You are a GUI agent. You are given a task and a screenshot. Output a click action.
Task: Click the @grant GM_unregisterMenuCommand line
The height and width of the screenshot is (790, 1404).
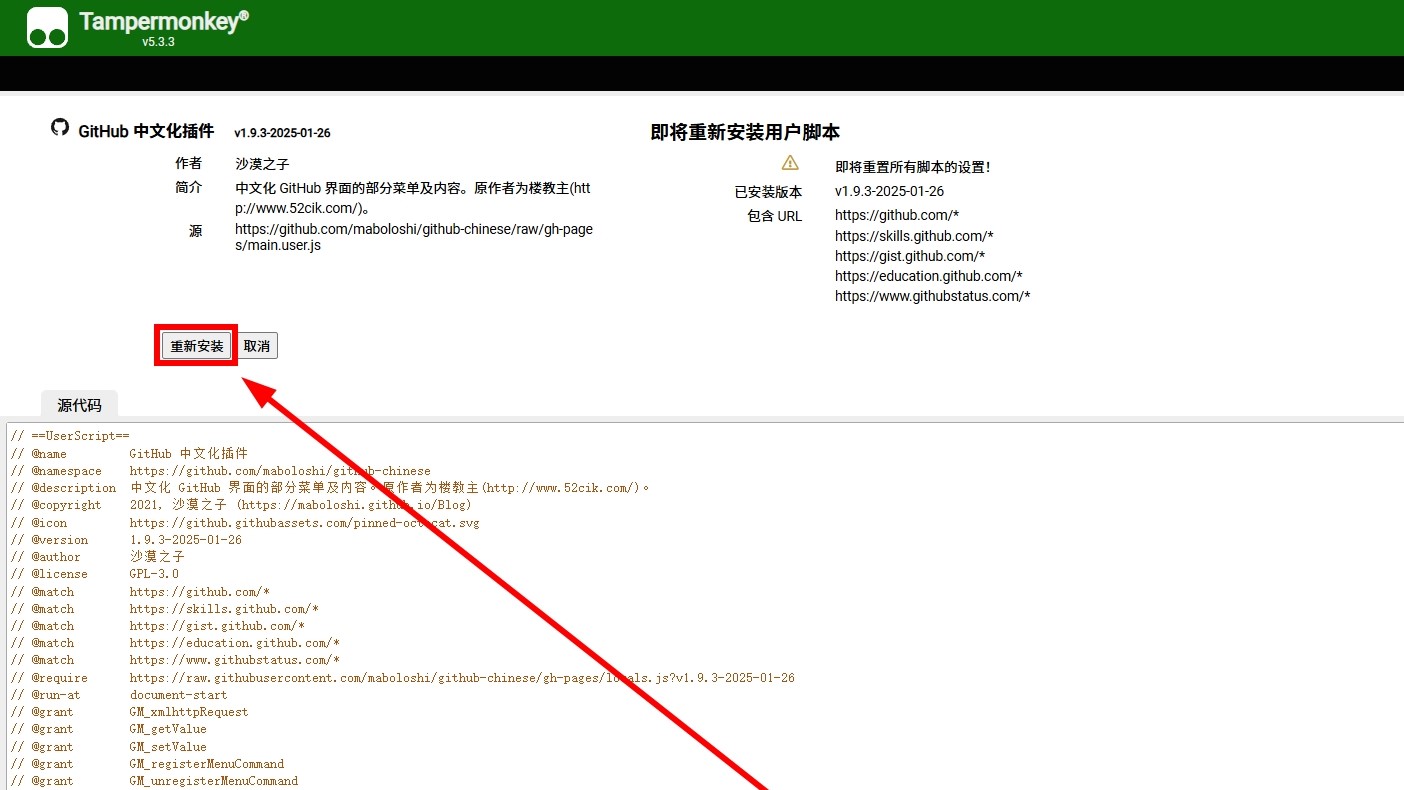[154, 781]
